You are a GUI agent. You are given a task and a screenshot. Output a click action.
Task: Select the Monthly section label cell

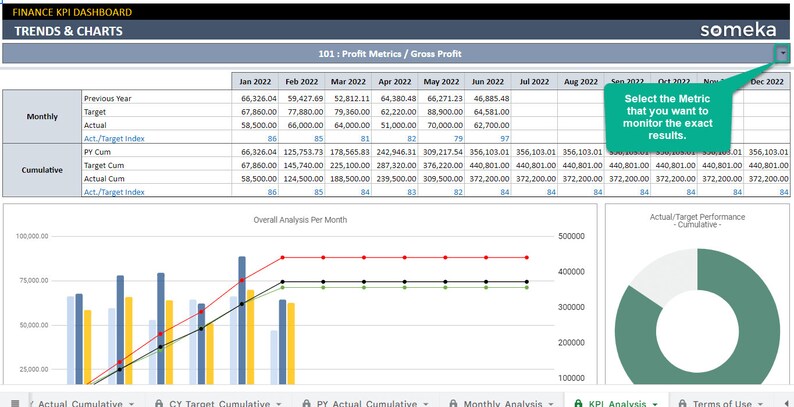click(x=42, y=116)
